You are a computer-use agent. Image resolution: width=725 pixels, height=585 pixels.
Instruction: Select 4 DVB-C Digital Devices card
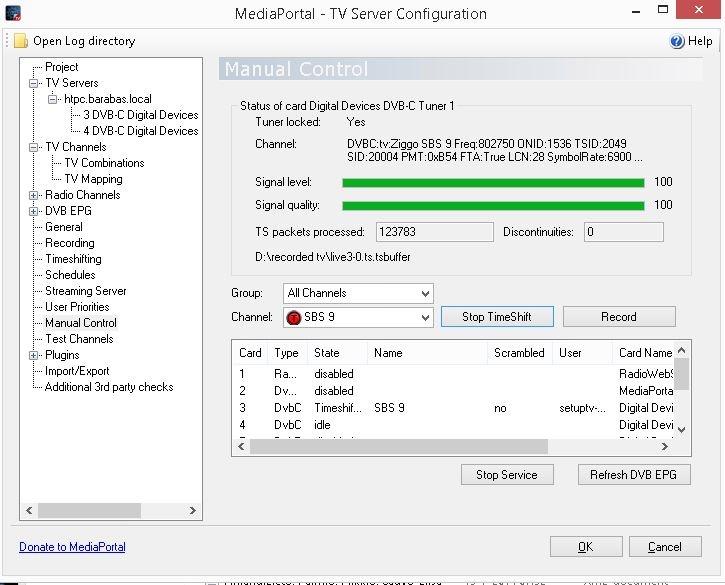[x=141, y=131]
